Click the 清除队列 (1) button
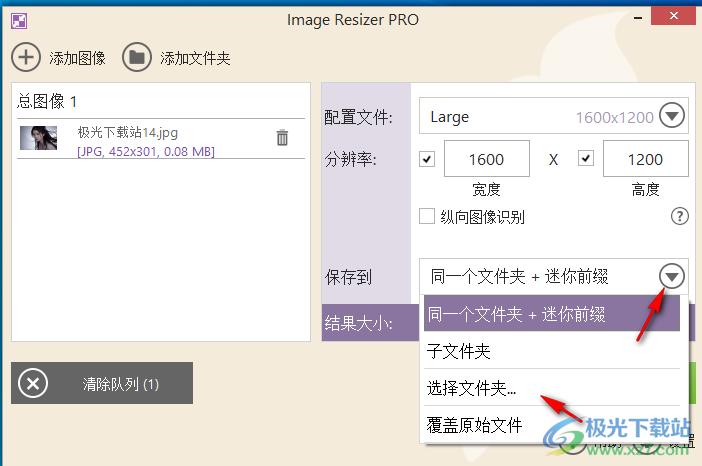This screenshot has height=466, width=702. [102, 383]
